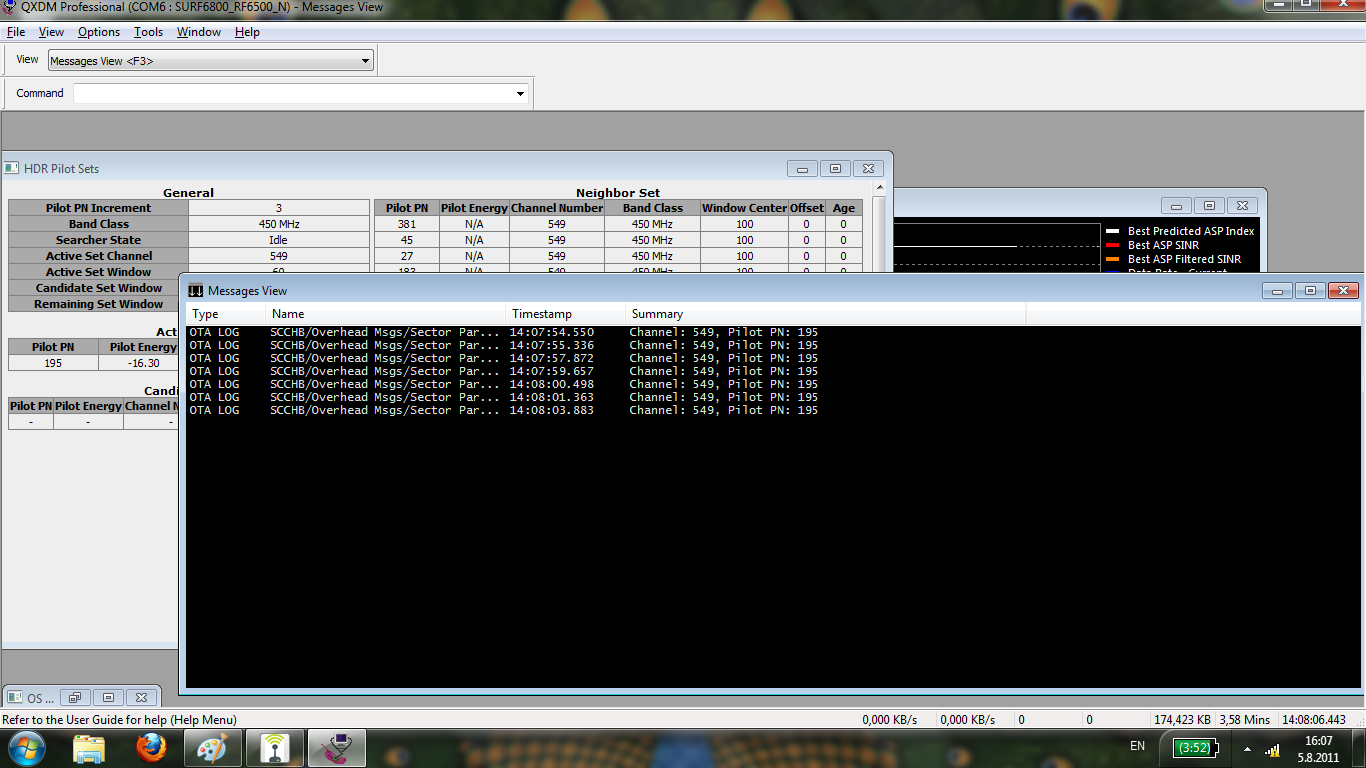Sort messages by Name column header
Image resolution: width=1366 pixels, height=768 pixels.
tap(386, 314)
